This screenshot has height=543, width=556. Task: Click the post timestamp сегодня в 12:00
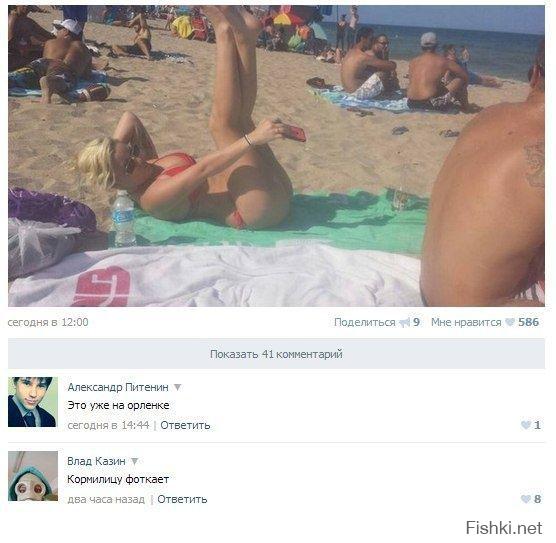click(x=48, y=322)
